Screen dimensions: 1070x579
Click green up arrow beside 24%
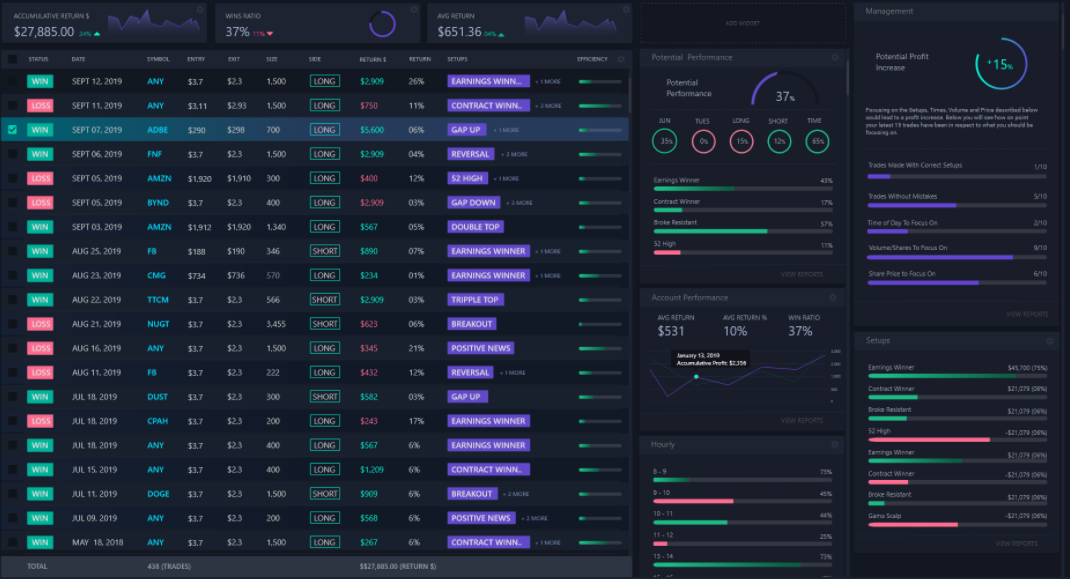(x=97, y=33)
